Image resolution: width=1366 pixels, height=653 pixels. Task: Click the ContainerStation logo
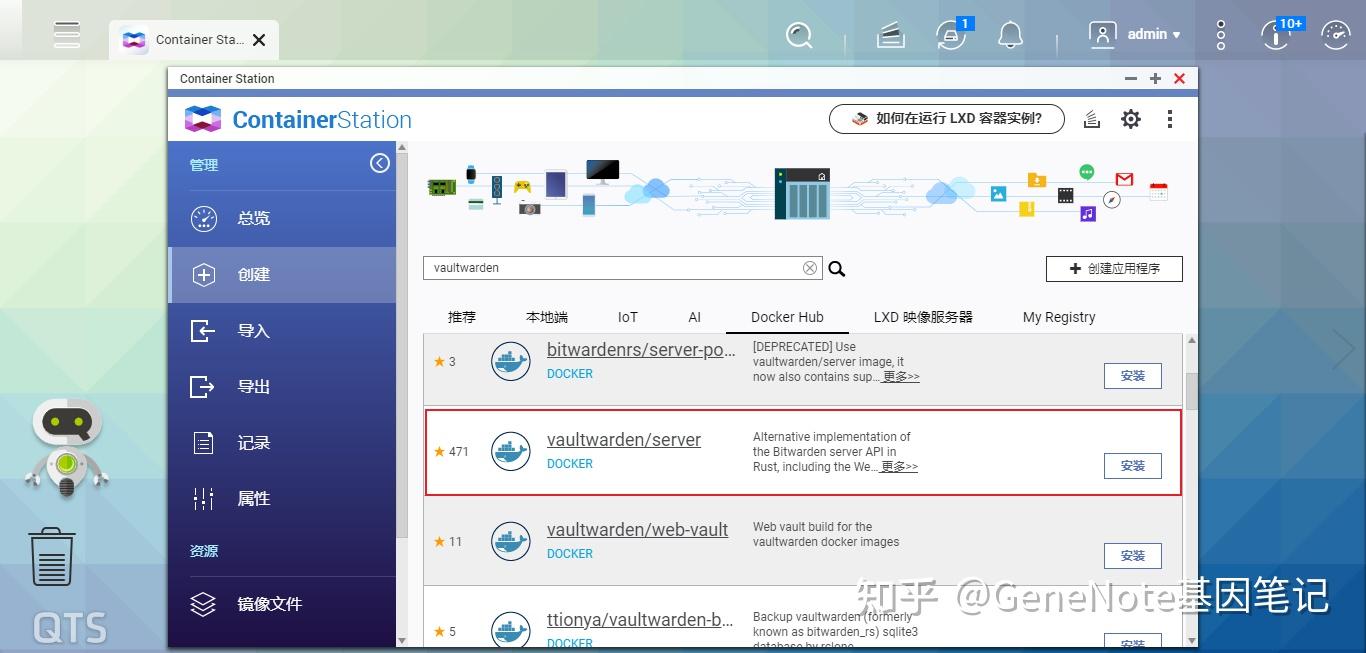[x=298, y=119]
